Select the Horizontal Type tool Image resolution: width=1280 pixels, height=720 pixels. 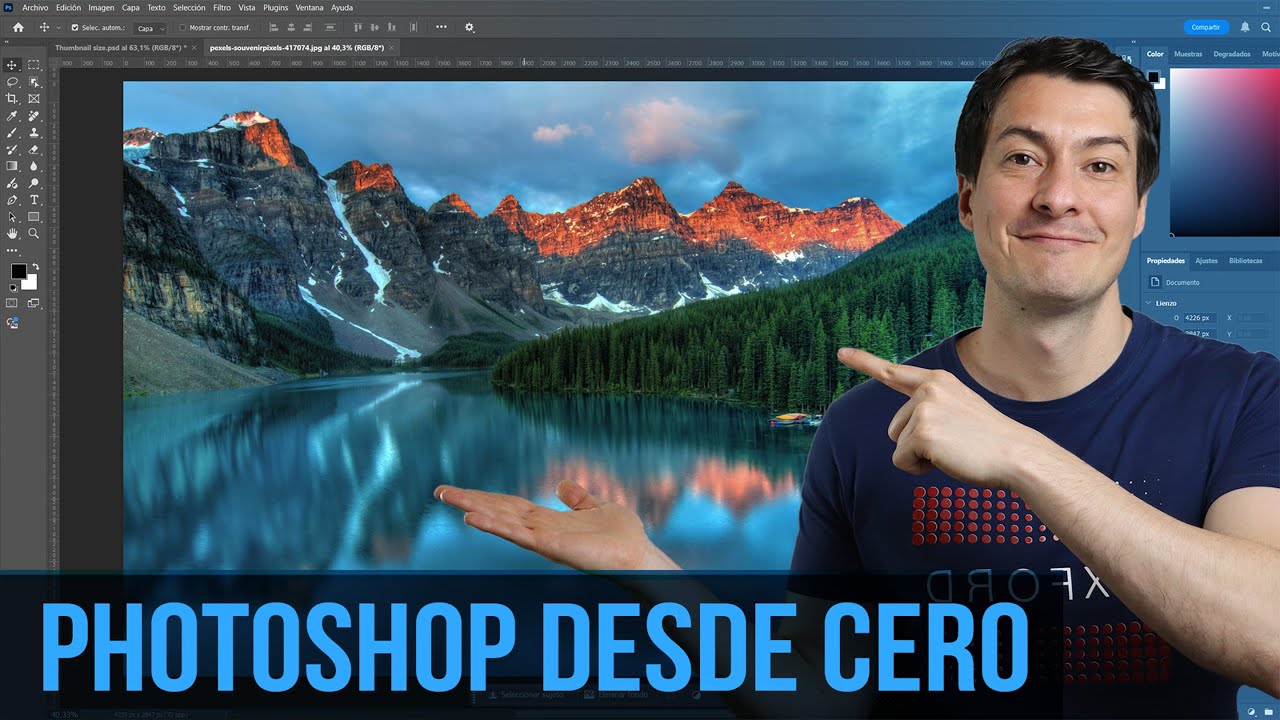tap(34, 200)
